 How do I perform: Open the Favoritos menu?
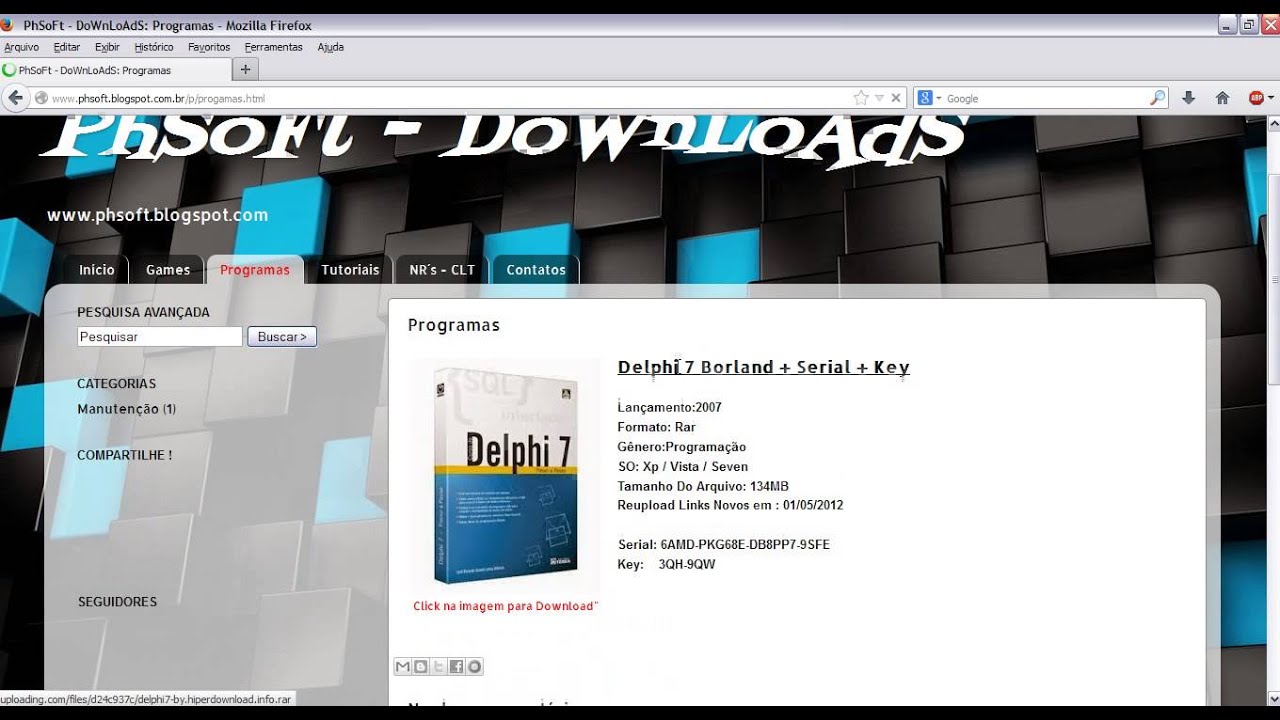(209, 47)
